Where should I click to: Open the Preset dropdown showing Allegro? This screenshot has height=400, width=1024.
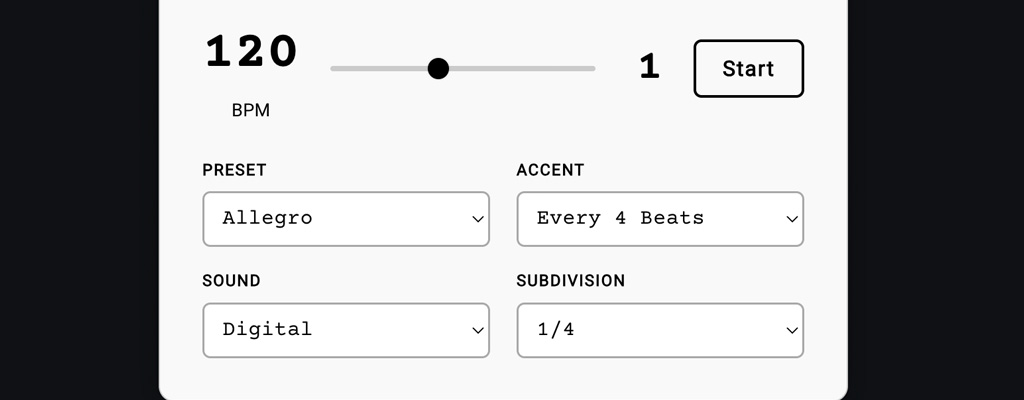coord(345,219)
